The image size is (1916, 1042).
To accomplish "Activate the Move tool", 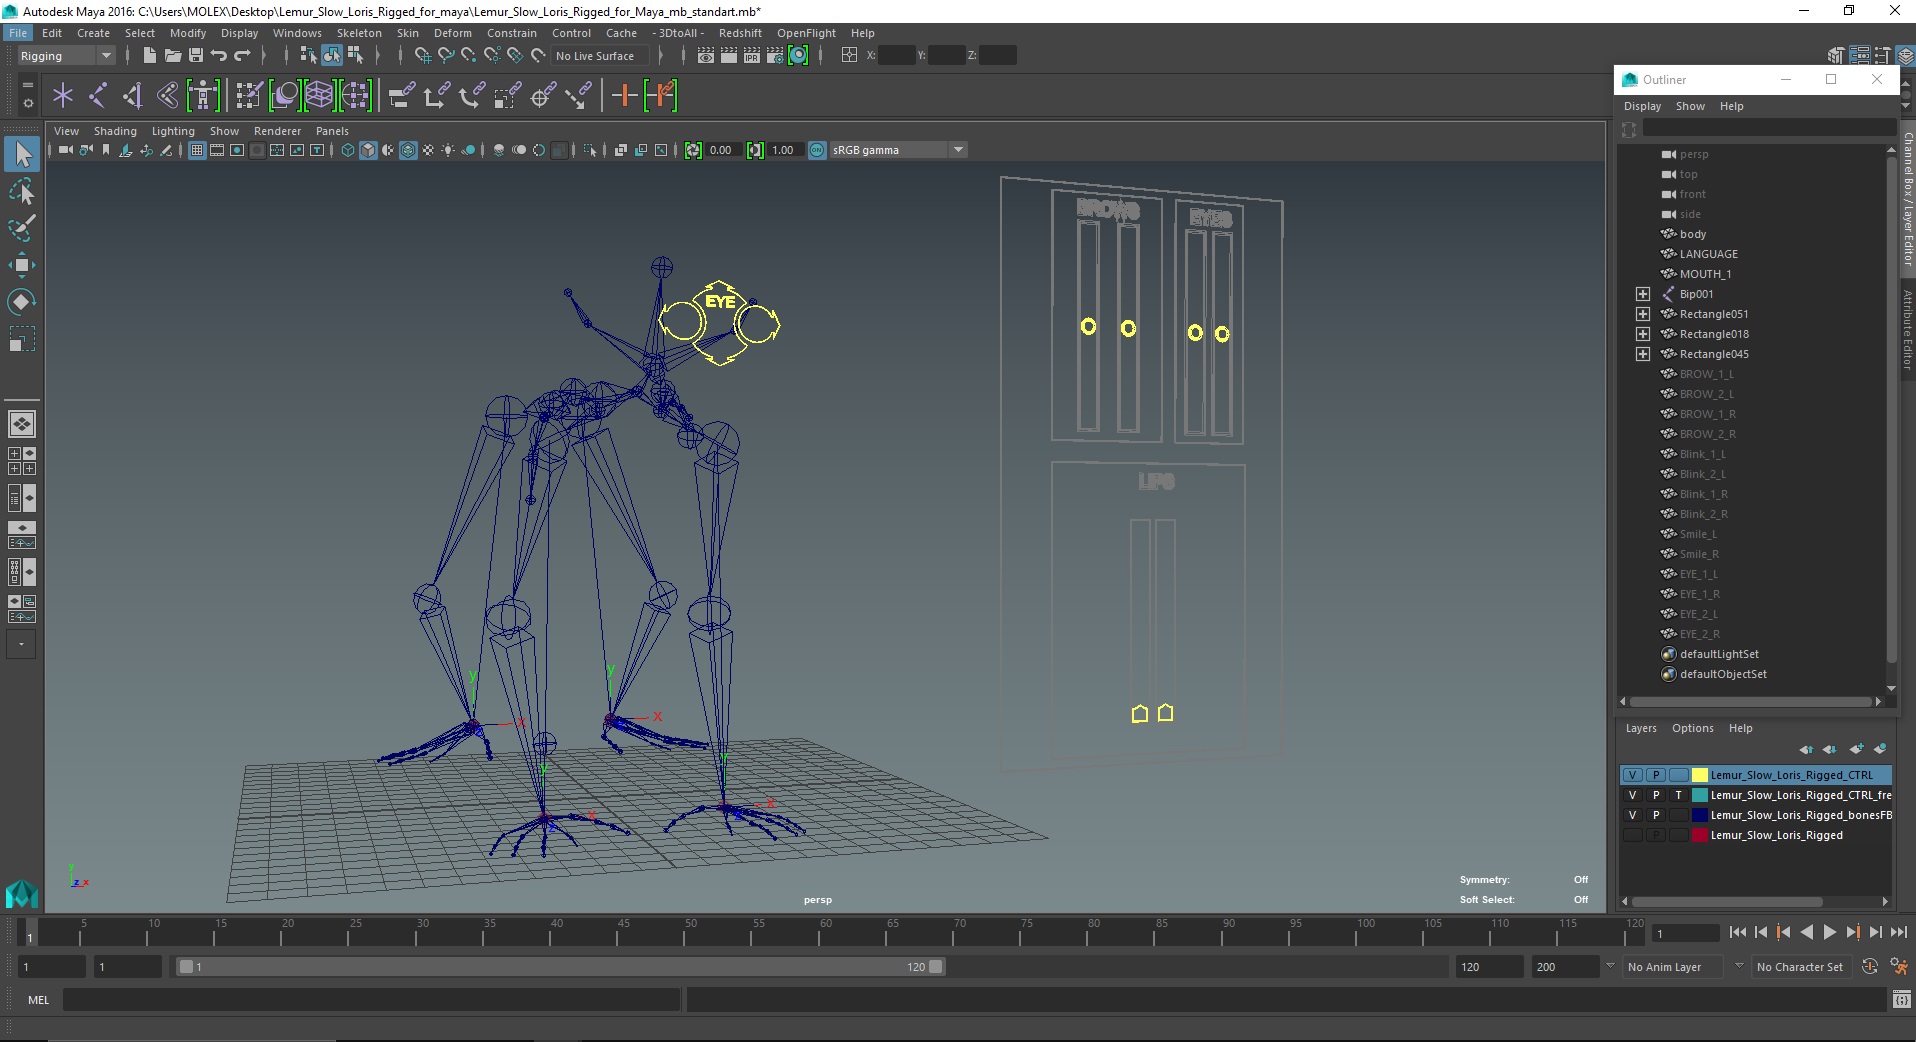I will 22,265.
